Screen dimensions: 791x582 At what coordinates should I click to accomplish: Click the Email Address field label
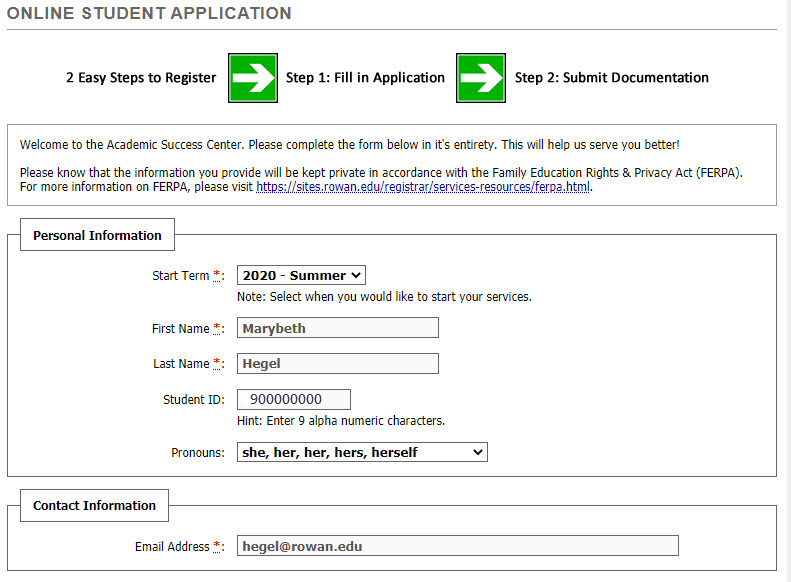tap(172, 547)
